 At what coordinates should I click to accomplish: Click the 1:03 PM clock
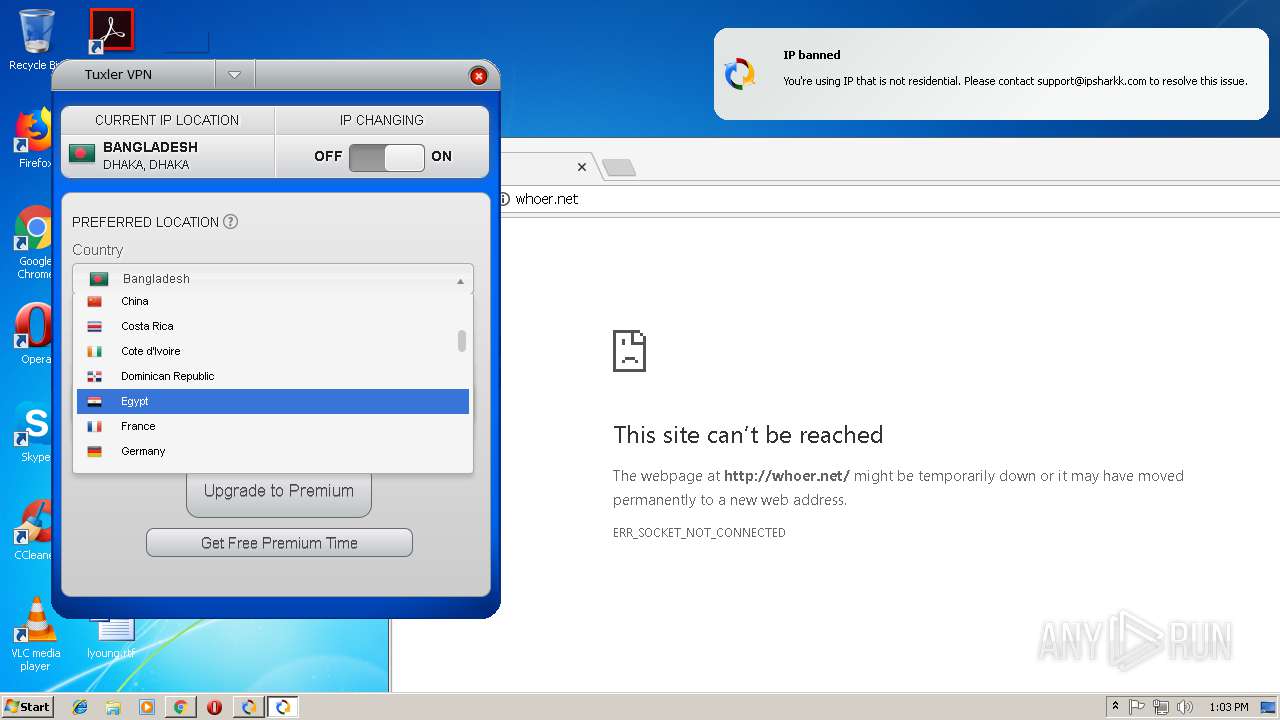[1229, 707]
